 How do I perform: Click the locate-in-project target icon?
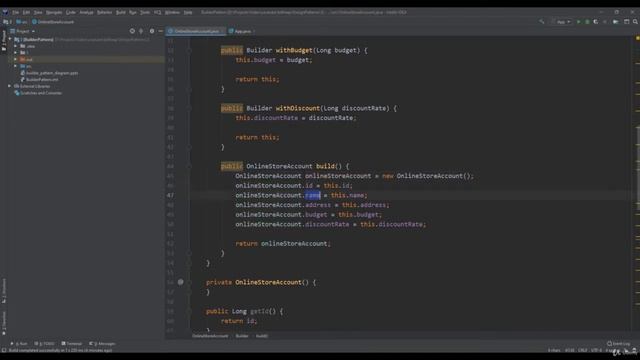tap(132, 31)
